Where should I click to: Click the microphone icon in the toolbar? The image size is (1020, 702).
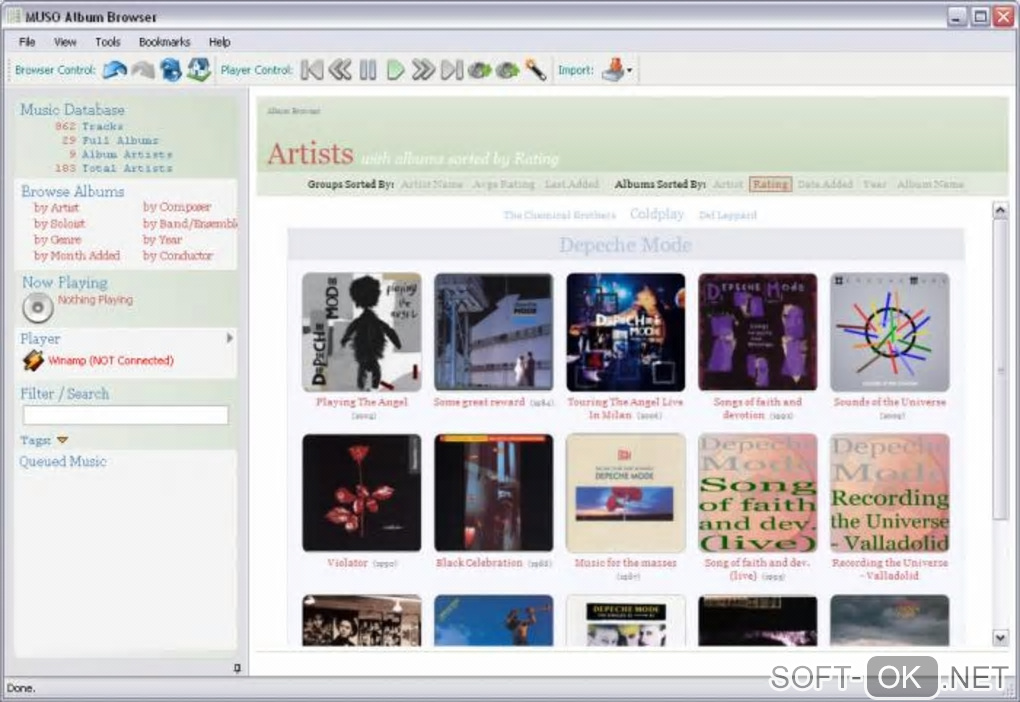coord(536,70)
